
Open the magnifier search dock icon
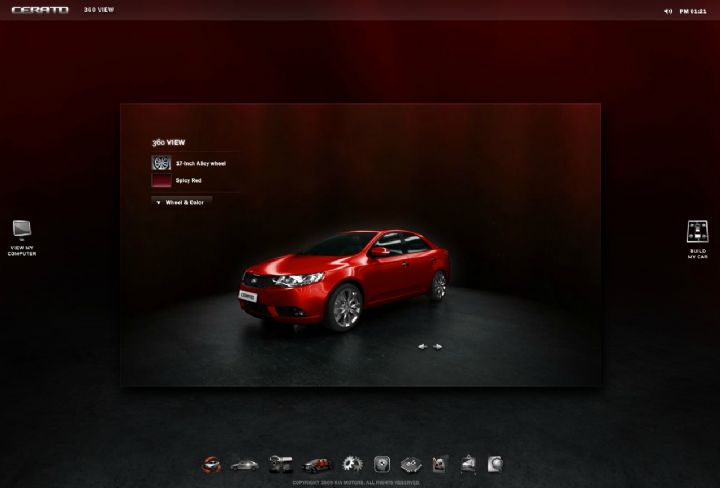coord(495,464)
